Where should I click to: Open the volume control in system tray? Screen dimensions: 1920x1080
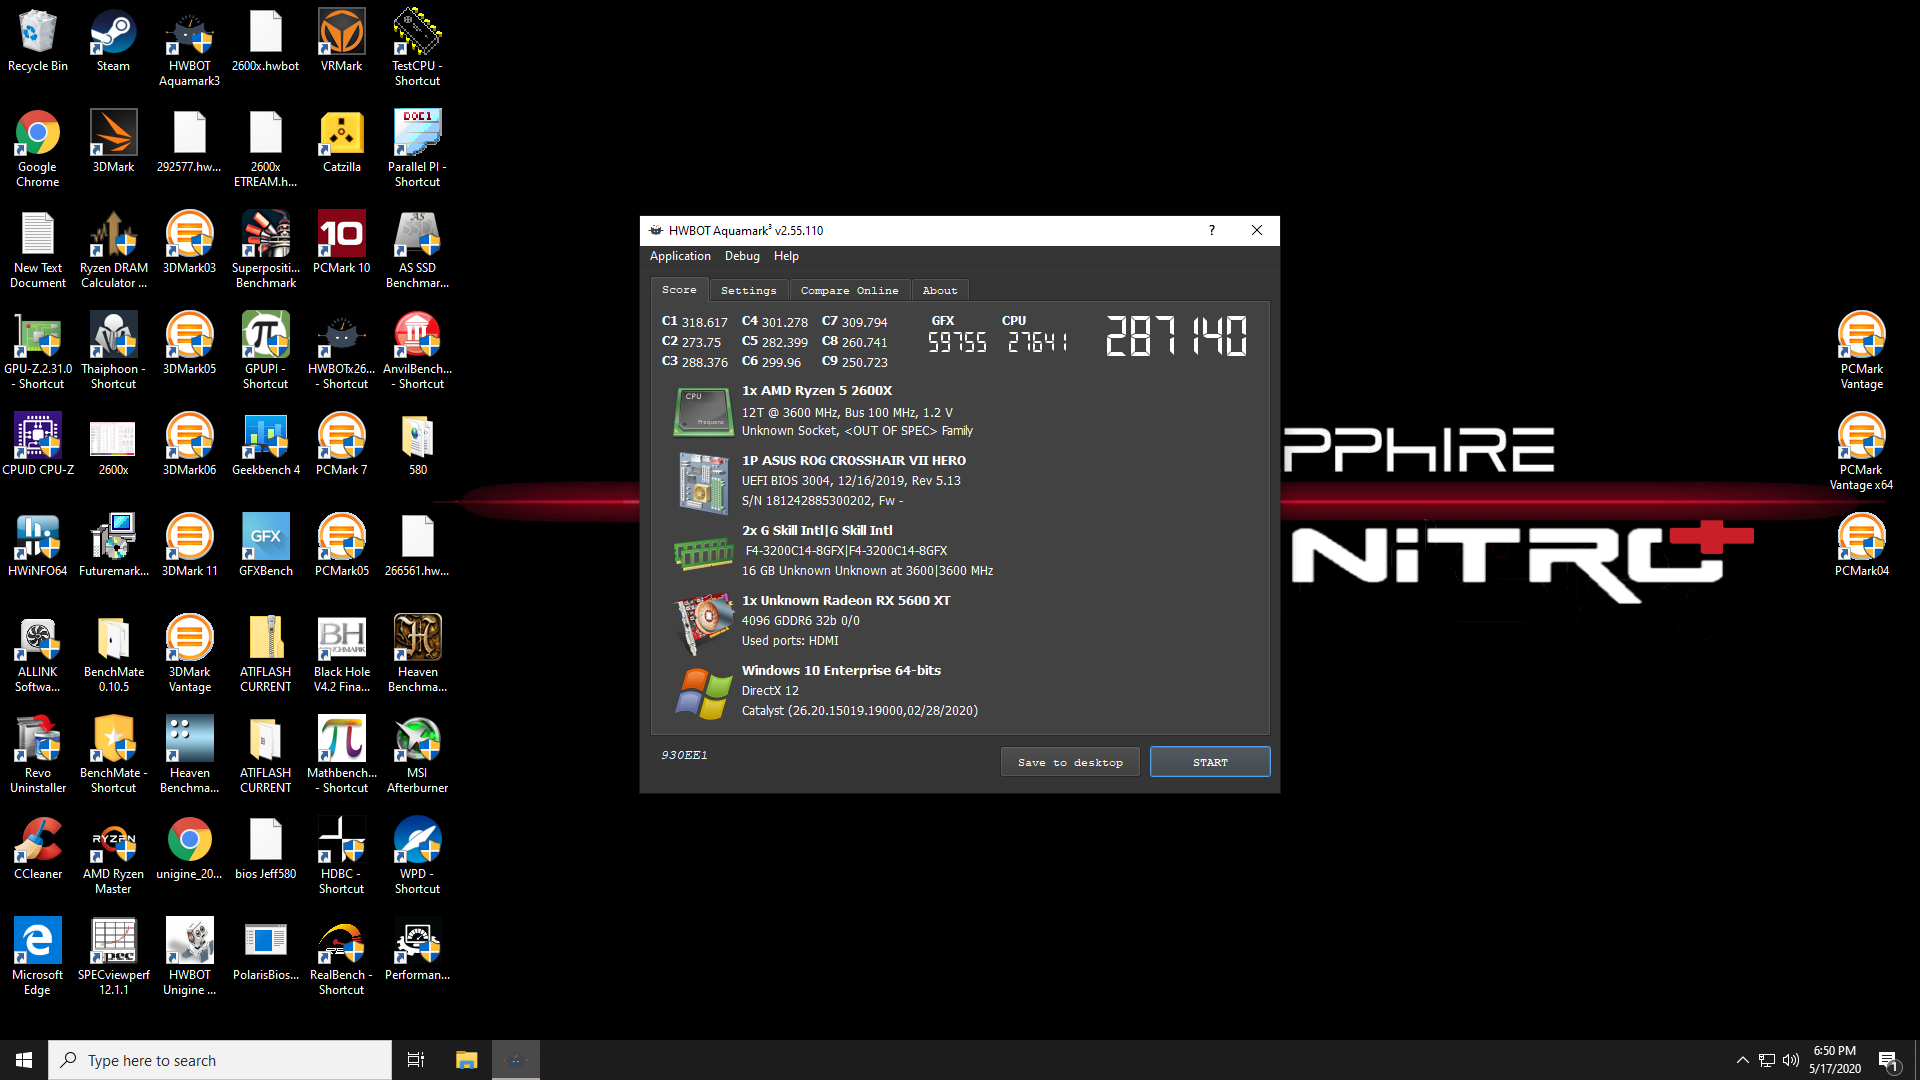coord(1790,1060)
